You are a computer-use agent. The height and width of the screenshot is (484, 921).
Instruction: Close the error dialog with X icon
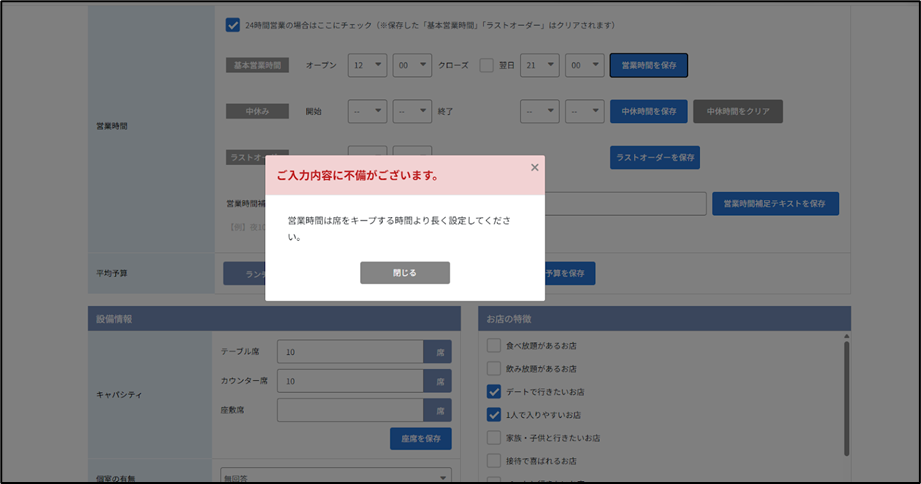coord(534,168)
